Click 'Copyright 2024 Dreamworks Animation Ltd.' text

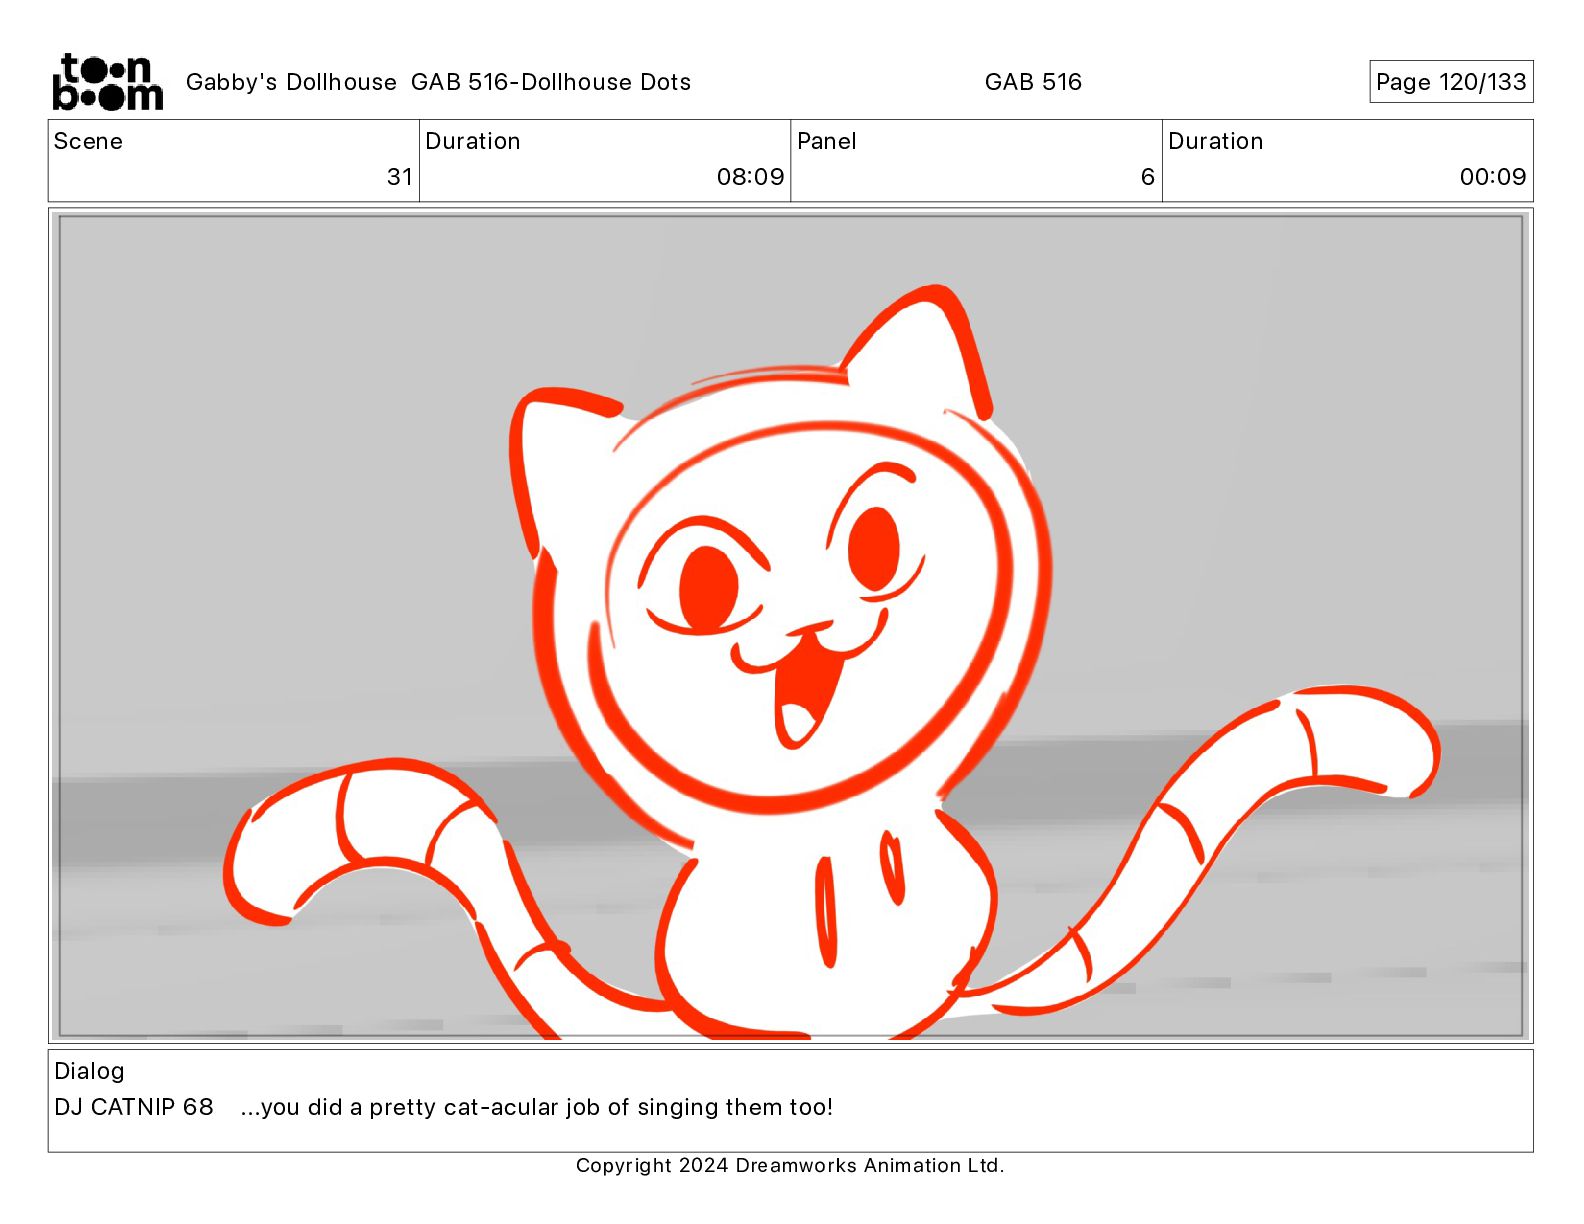790,1165
